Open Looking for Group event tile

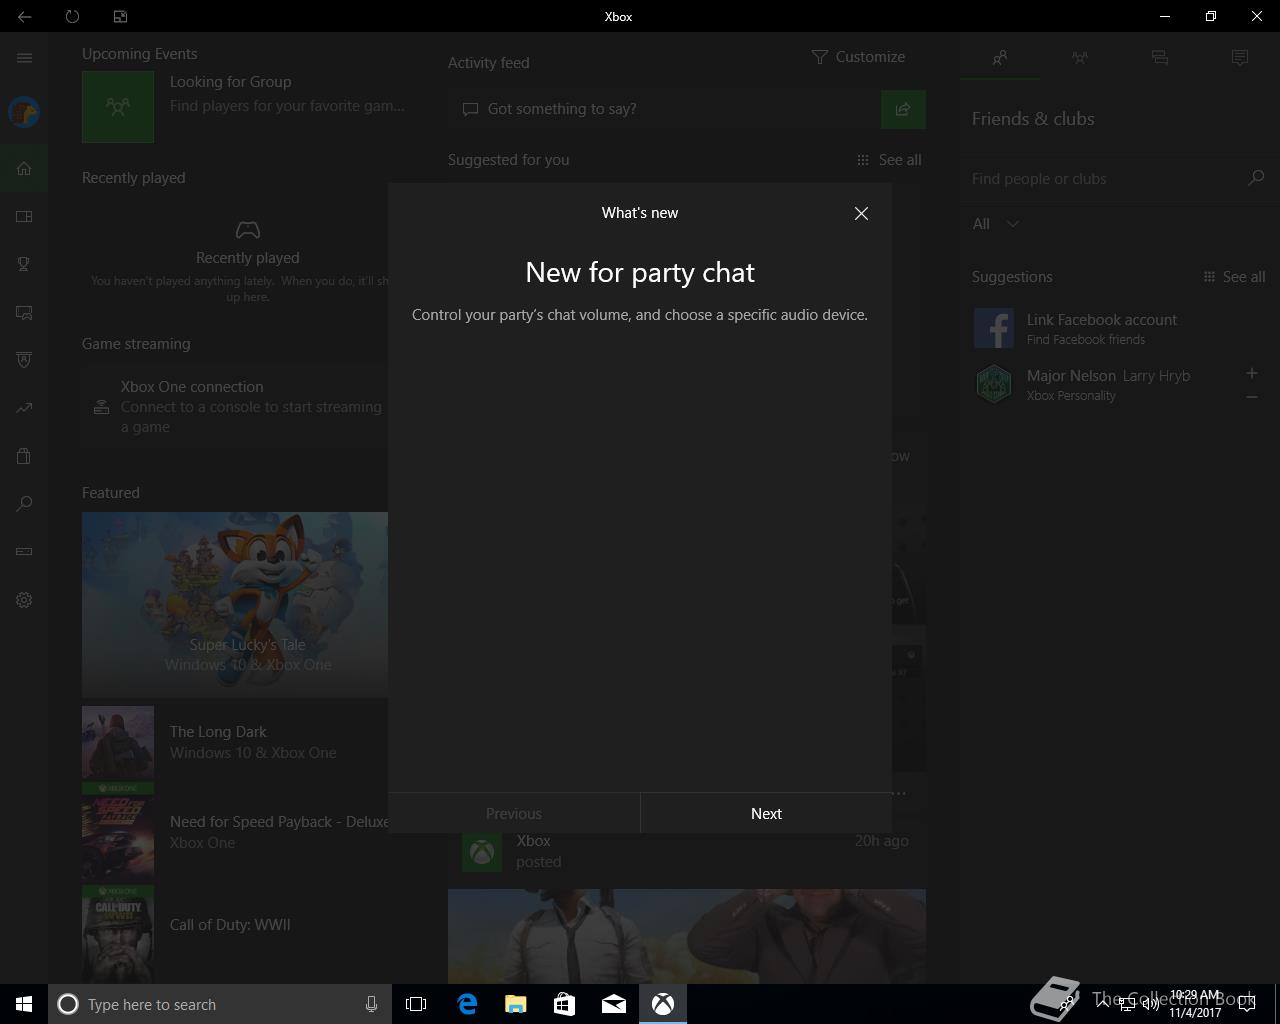pos(244,106)
